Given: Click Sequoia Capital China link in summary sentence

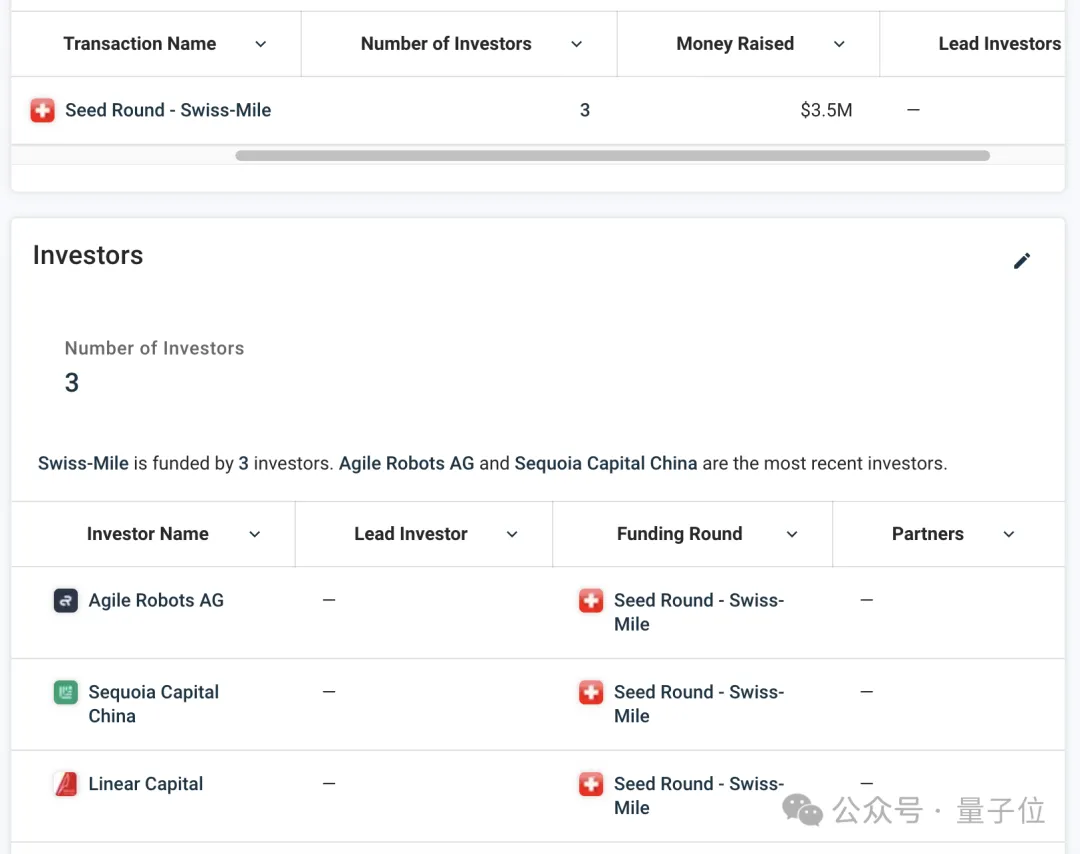Looking at the screenshot, I should (x=605, y=464).
